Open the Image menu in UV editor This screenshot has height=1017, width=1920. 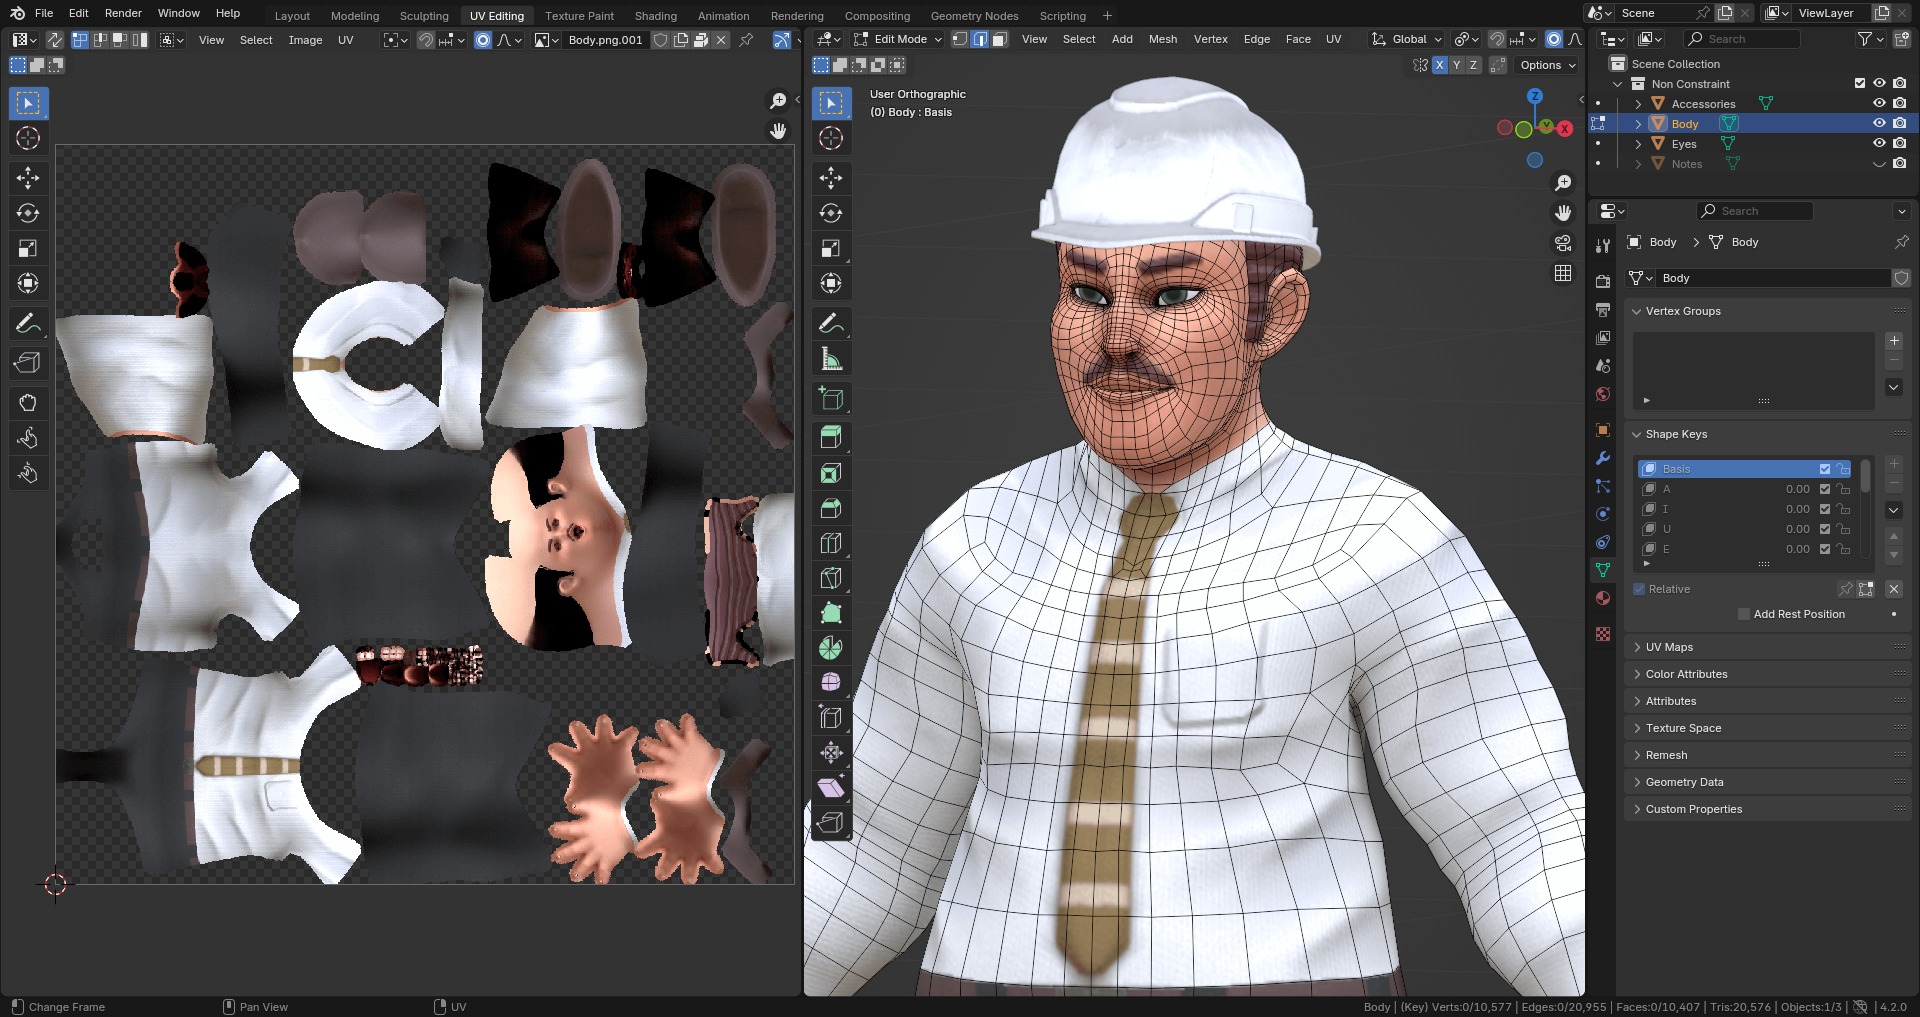(305, 40)
